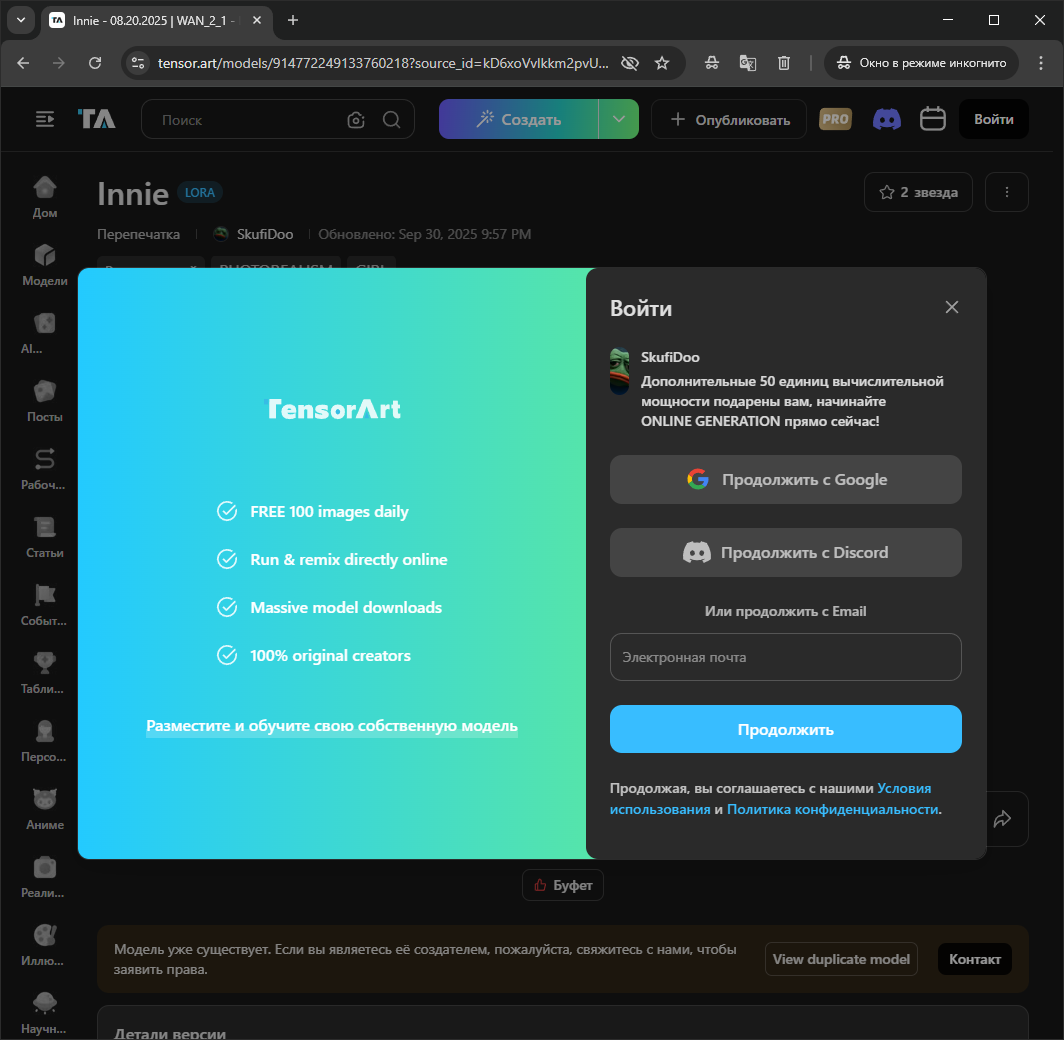
Task: Open the Реали... realism sidebar category
Action: click(45, 875)
